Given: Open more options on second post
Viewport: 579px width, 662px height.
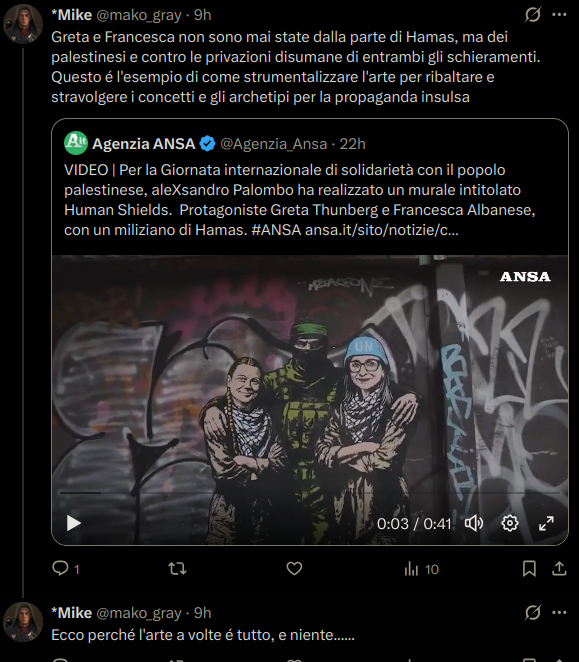Looking at the screenshot, I should click(x=559, y=613).
